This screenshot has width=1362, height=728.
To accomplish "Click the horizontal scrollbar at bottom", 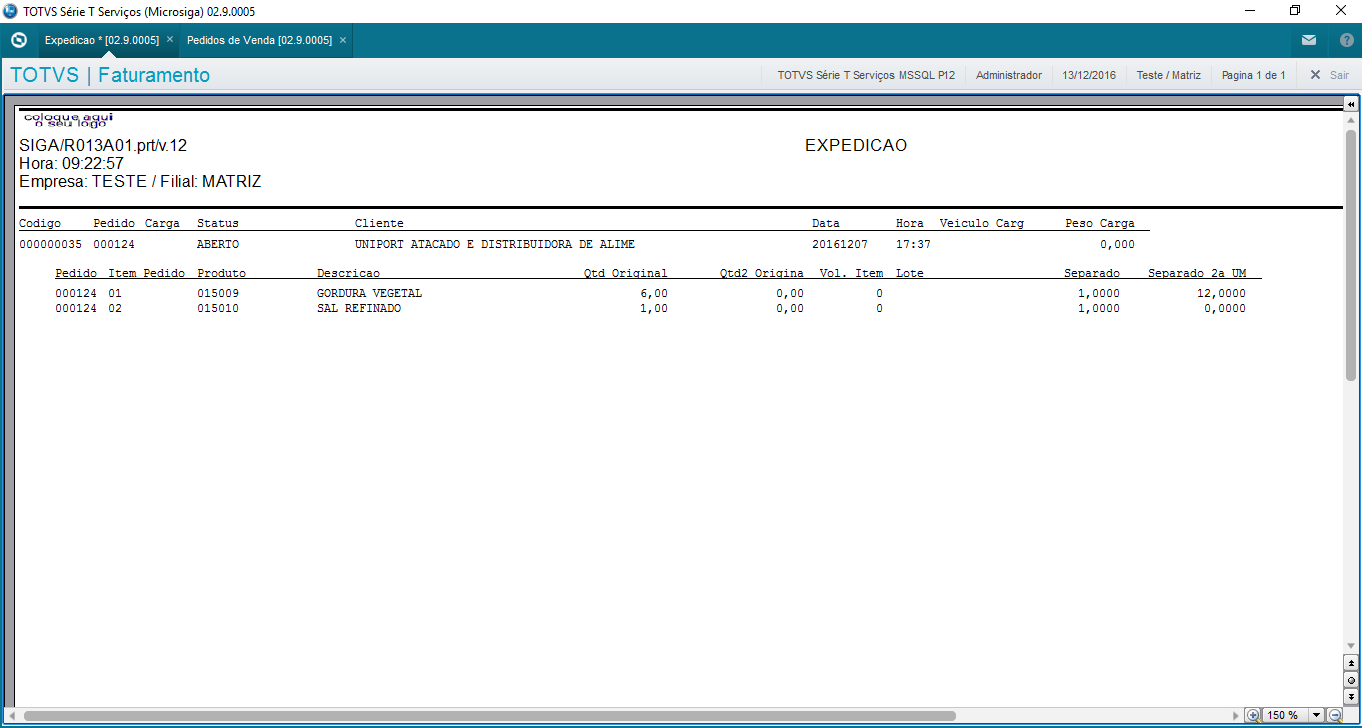I will [490, 716].
